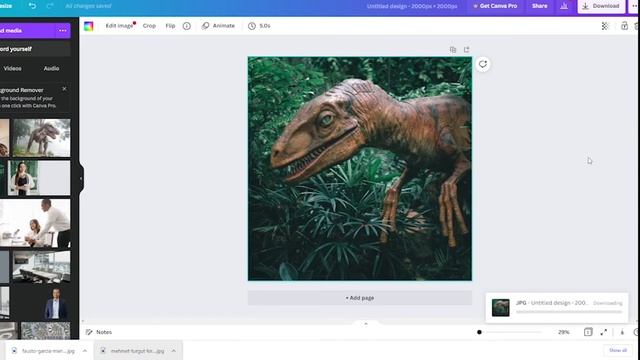Click the download progress bar
Viewport: 640px width, 360px height.
click(569, 312)
